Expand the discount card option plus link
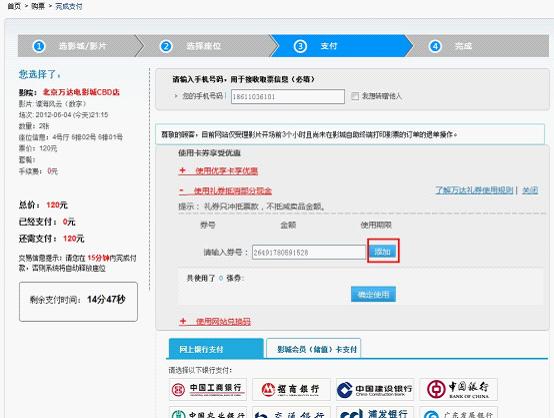Screen dimensions: 554x418 pos(218,171)
